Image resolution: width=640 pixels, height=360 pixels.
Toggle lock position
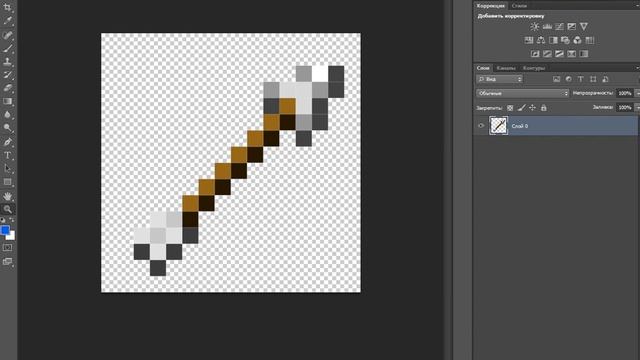point(532,108)
